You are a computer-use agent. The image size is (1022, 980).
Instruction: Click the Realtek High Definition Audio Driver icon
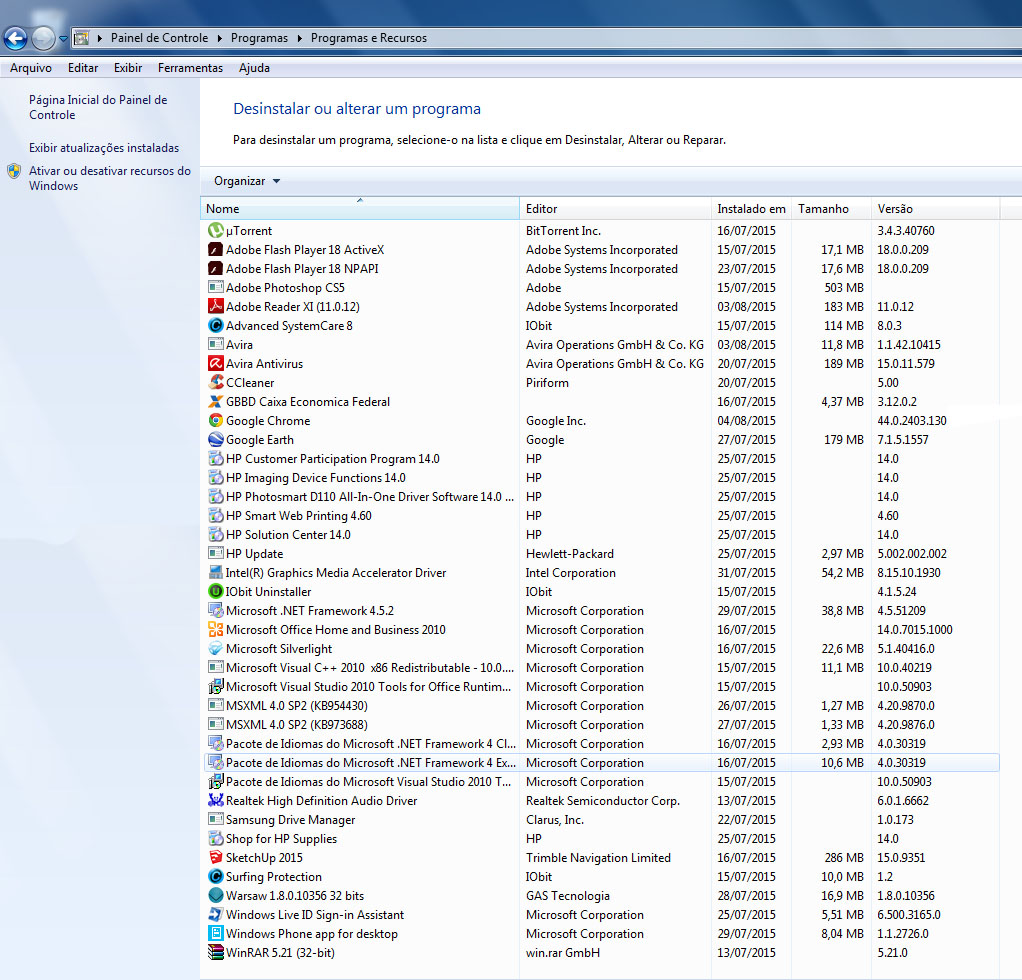[215, 800]
